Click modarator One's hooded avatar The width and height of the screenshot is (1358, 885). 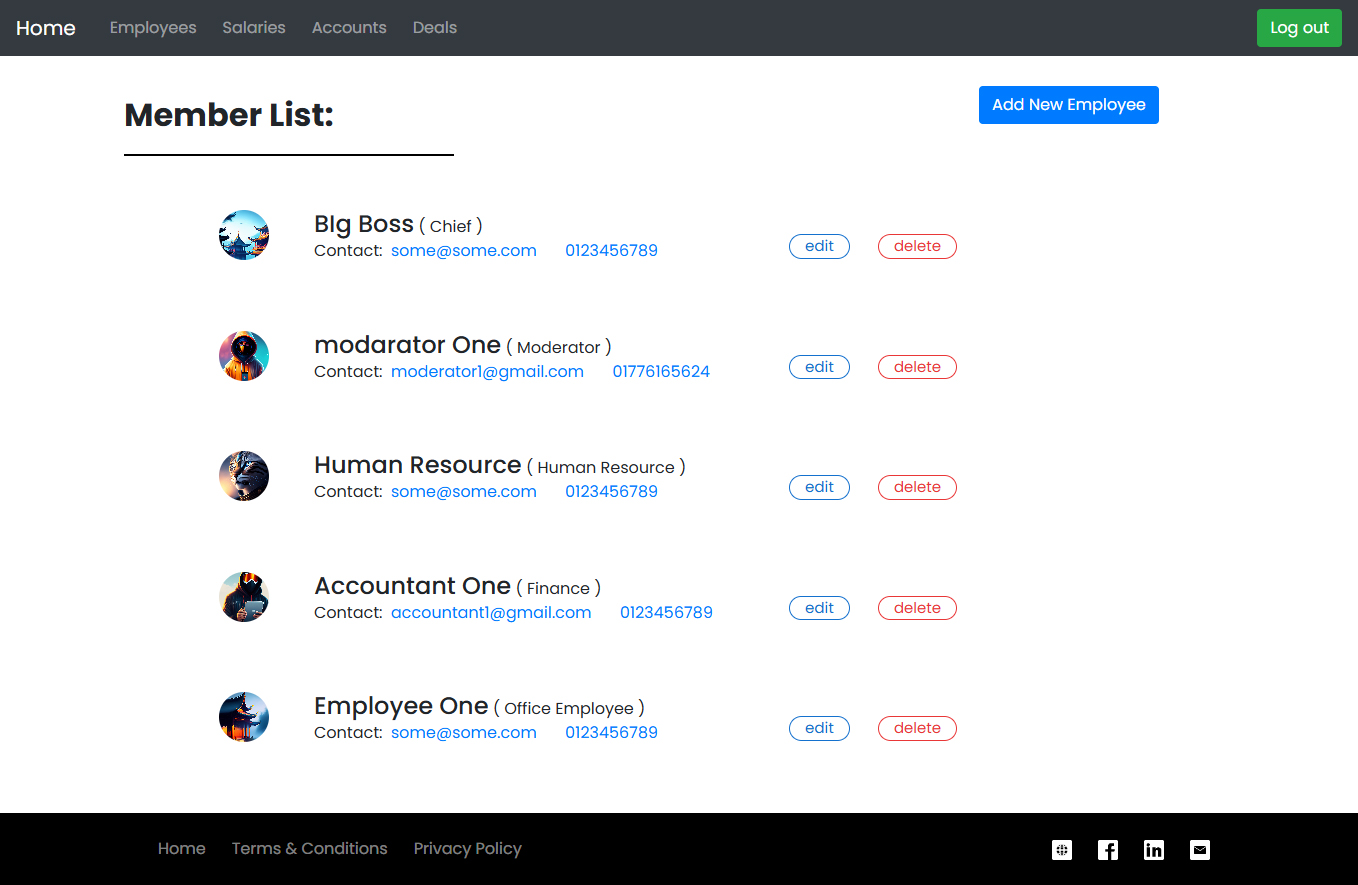coord(244,356)
